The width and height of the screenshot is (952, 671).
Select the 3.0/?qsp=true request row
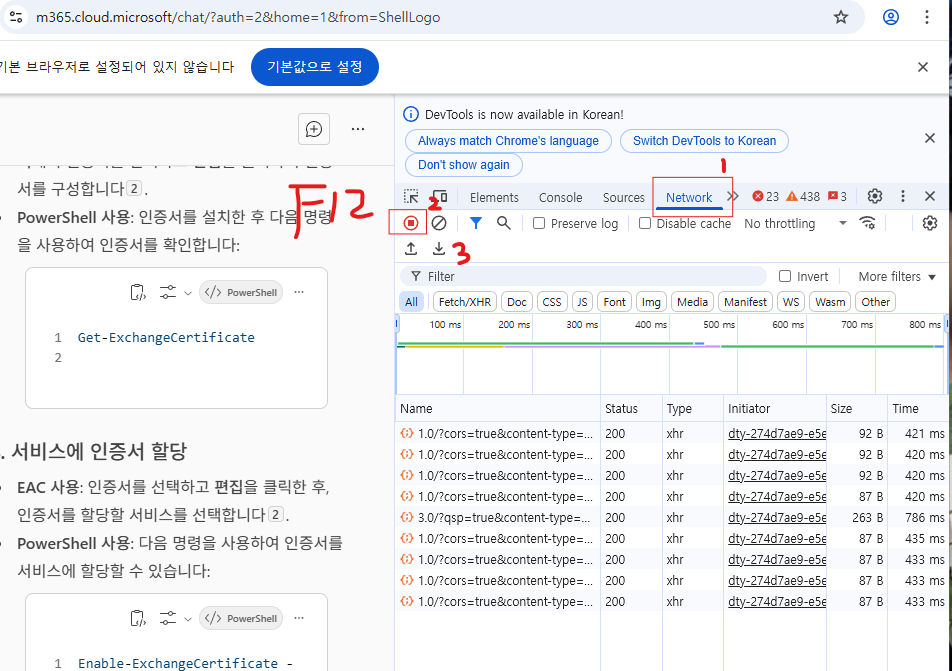click(x=672, y=517)
